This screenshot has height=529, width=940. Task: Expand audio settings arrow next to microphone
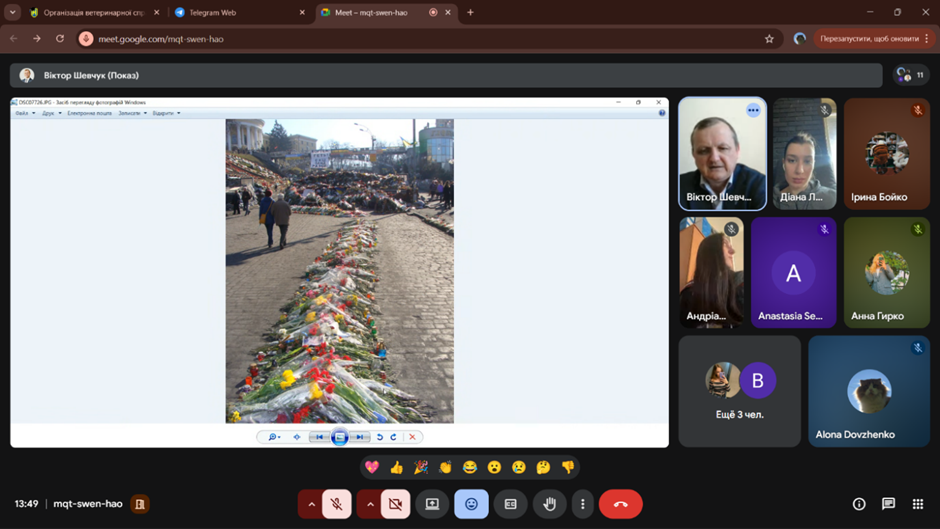tap(311, 504)
